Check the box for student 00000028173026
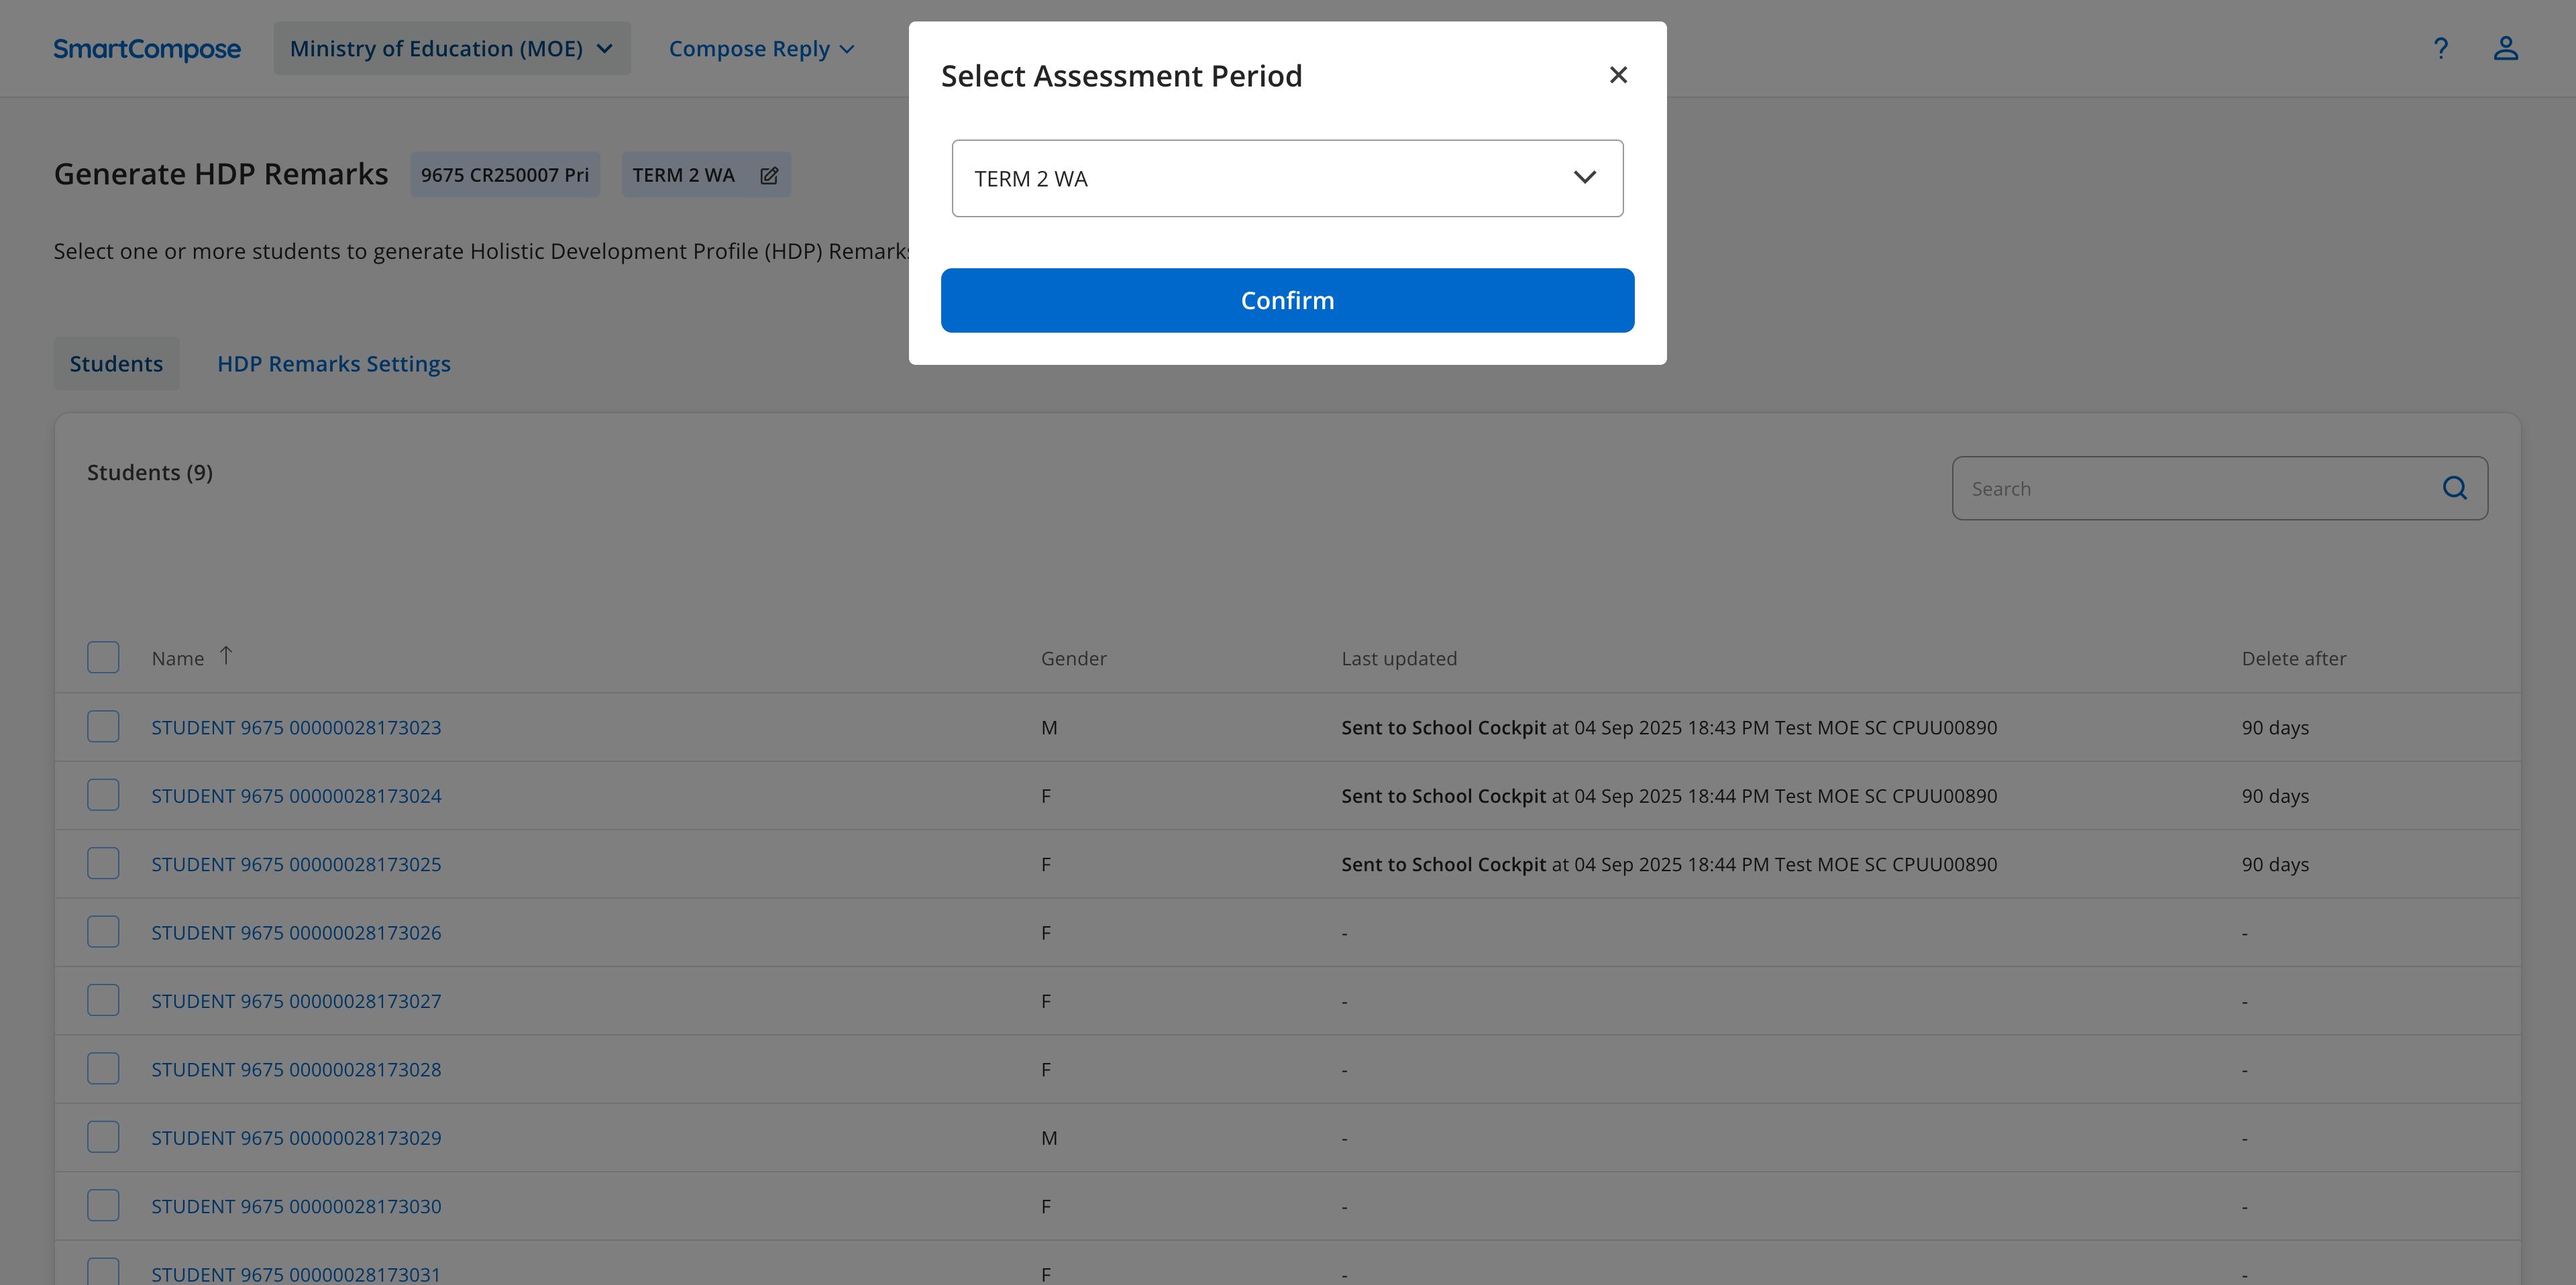 tap(103, 932)
